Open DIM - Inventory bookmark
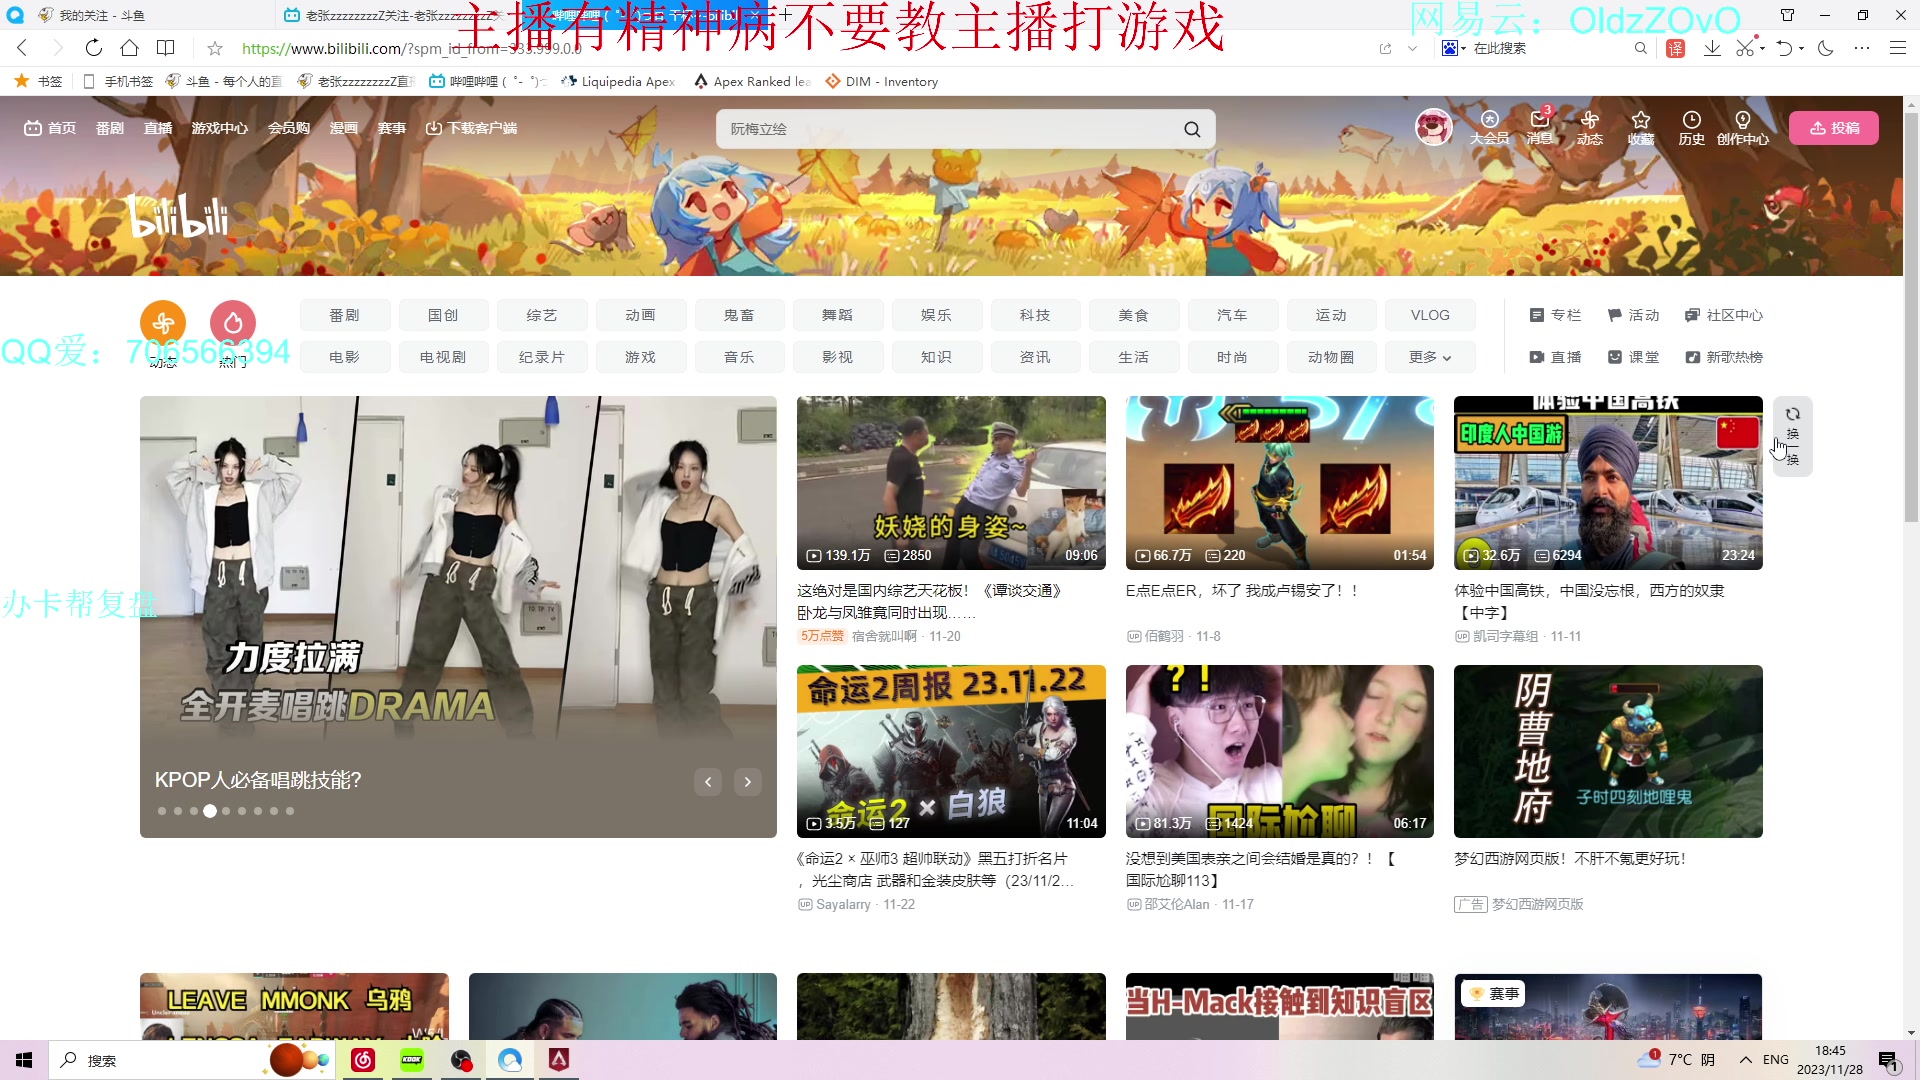 pos(881,81)
